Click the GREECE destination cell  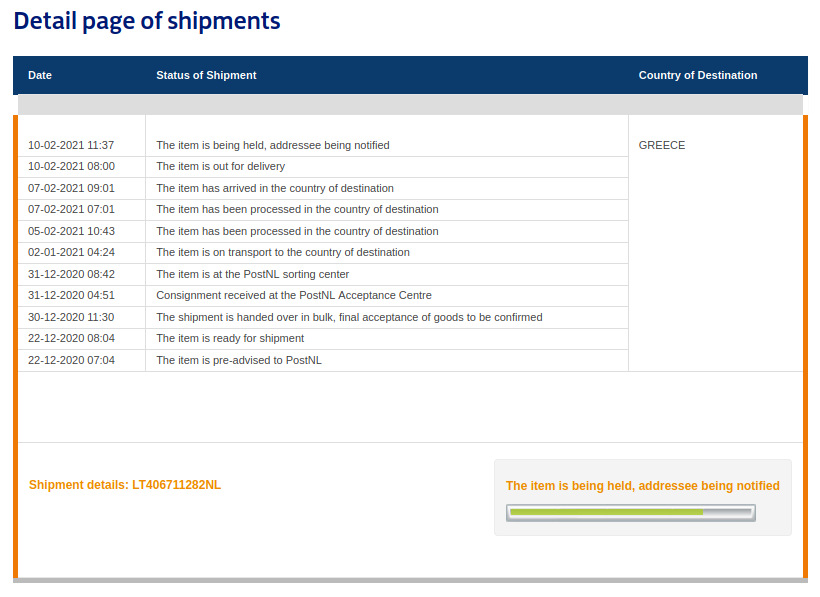coord(662,145)
